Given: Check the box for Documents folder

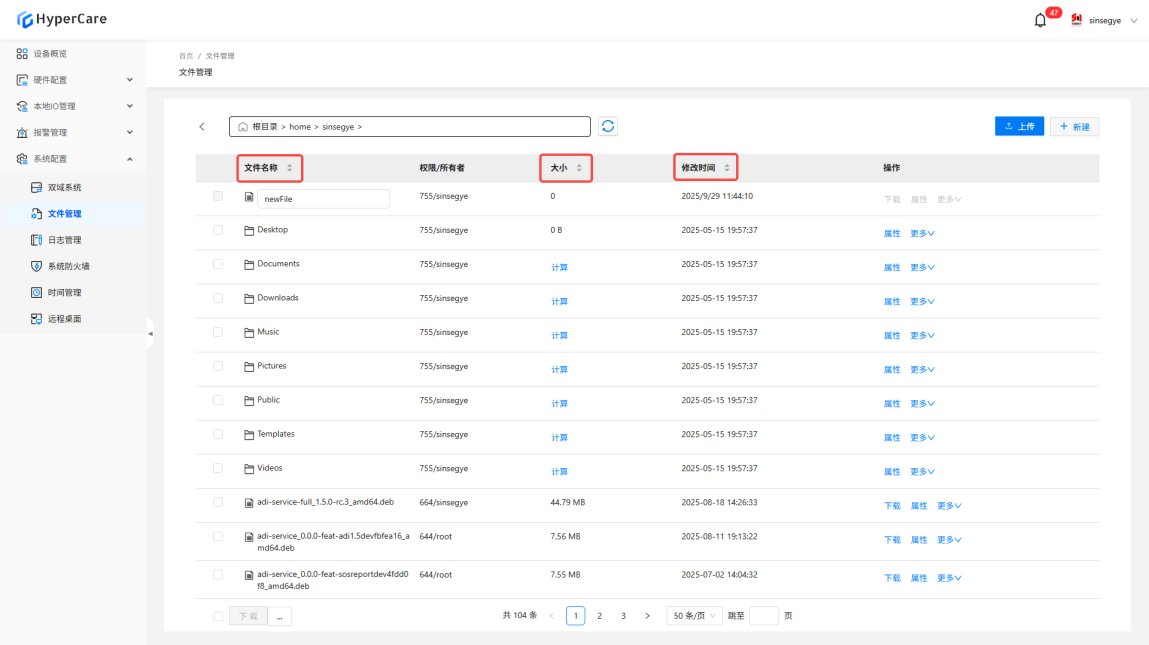Looking at the screenshot, I should pos(218,264).
